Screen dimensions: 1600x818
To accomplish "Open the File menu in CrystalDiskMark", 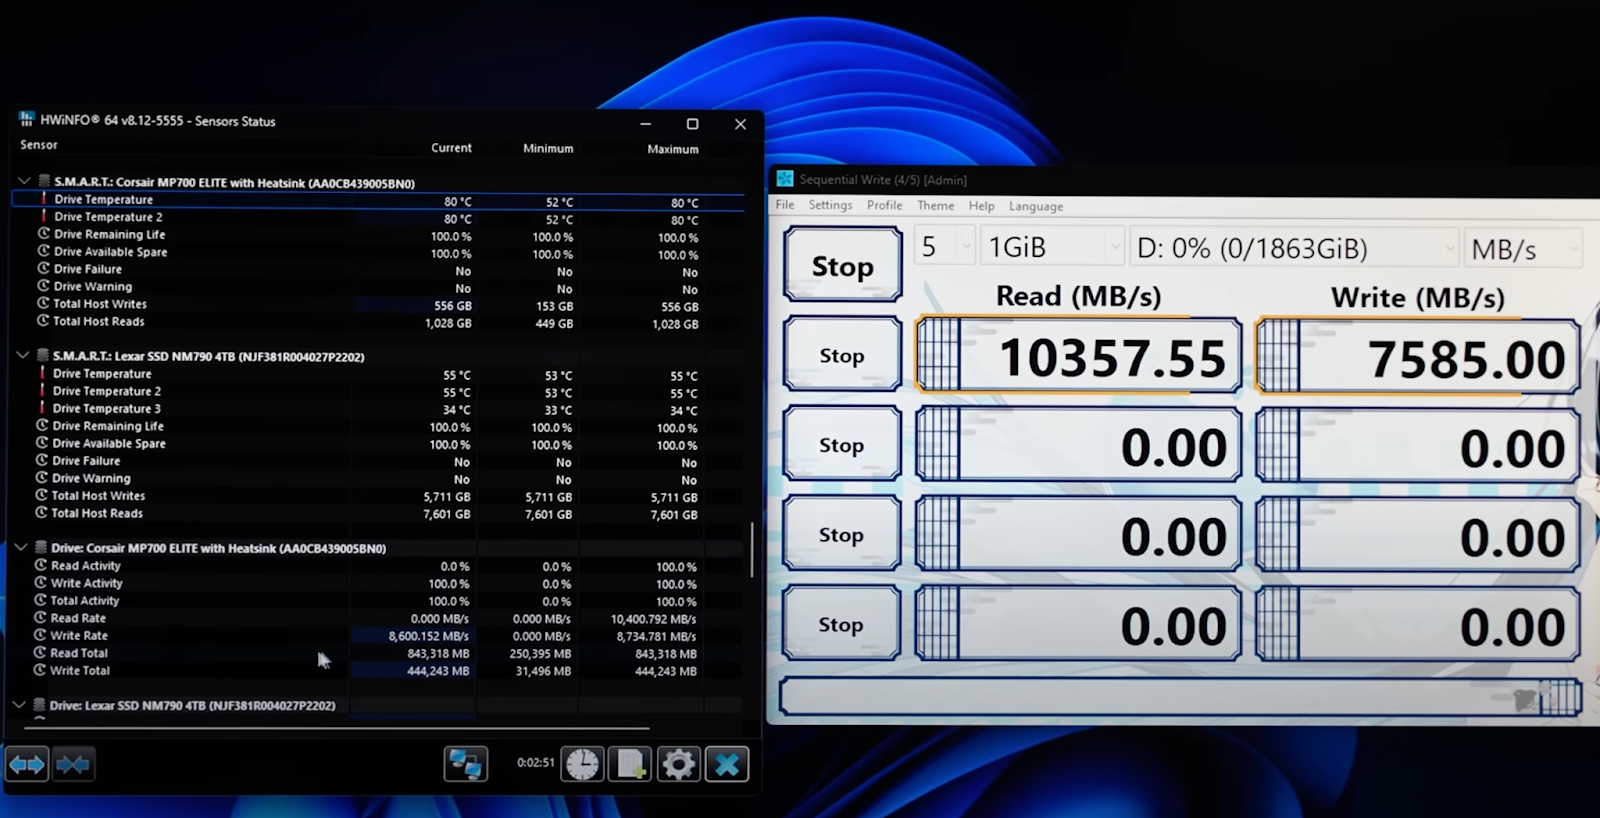I will pyautogui.click(x=785, y=205).
